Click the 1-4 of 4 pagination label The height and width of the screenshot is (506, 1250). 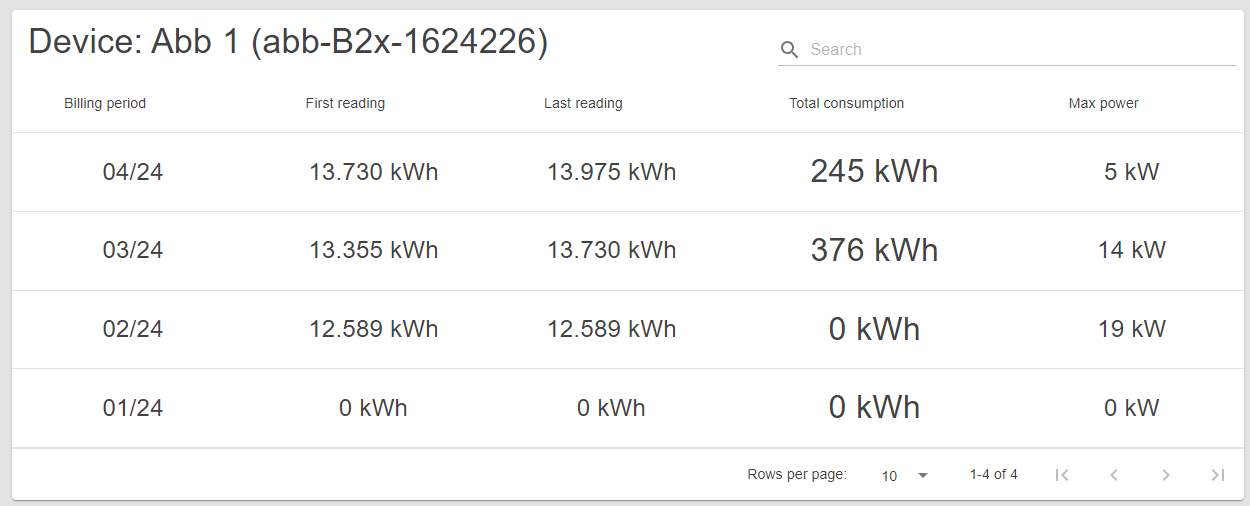click(994, 475)
